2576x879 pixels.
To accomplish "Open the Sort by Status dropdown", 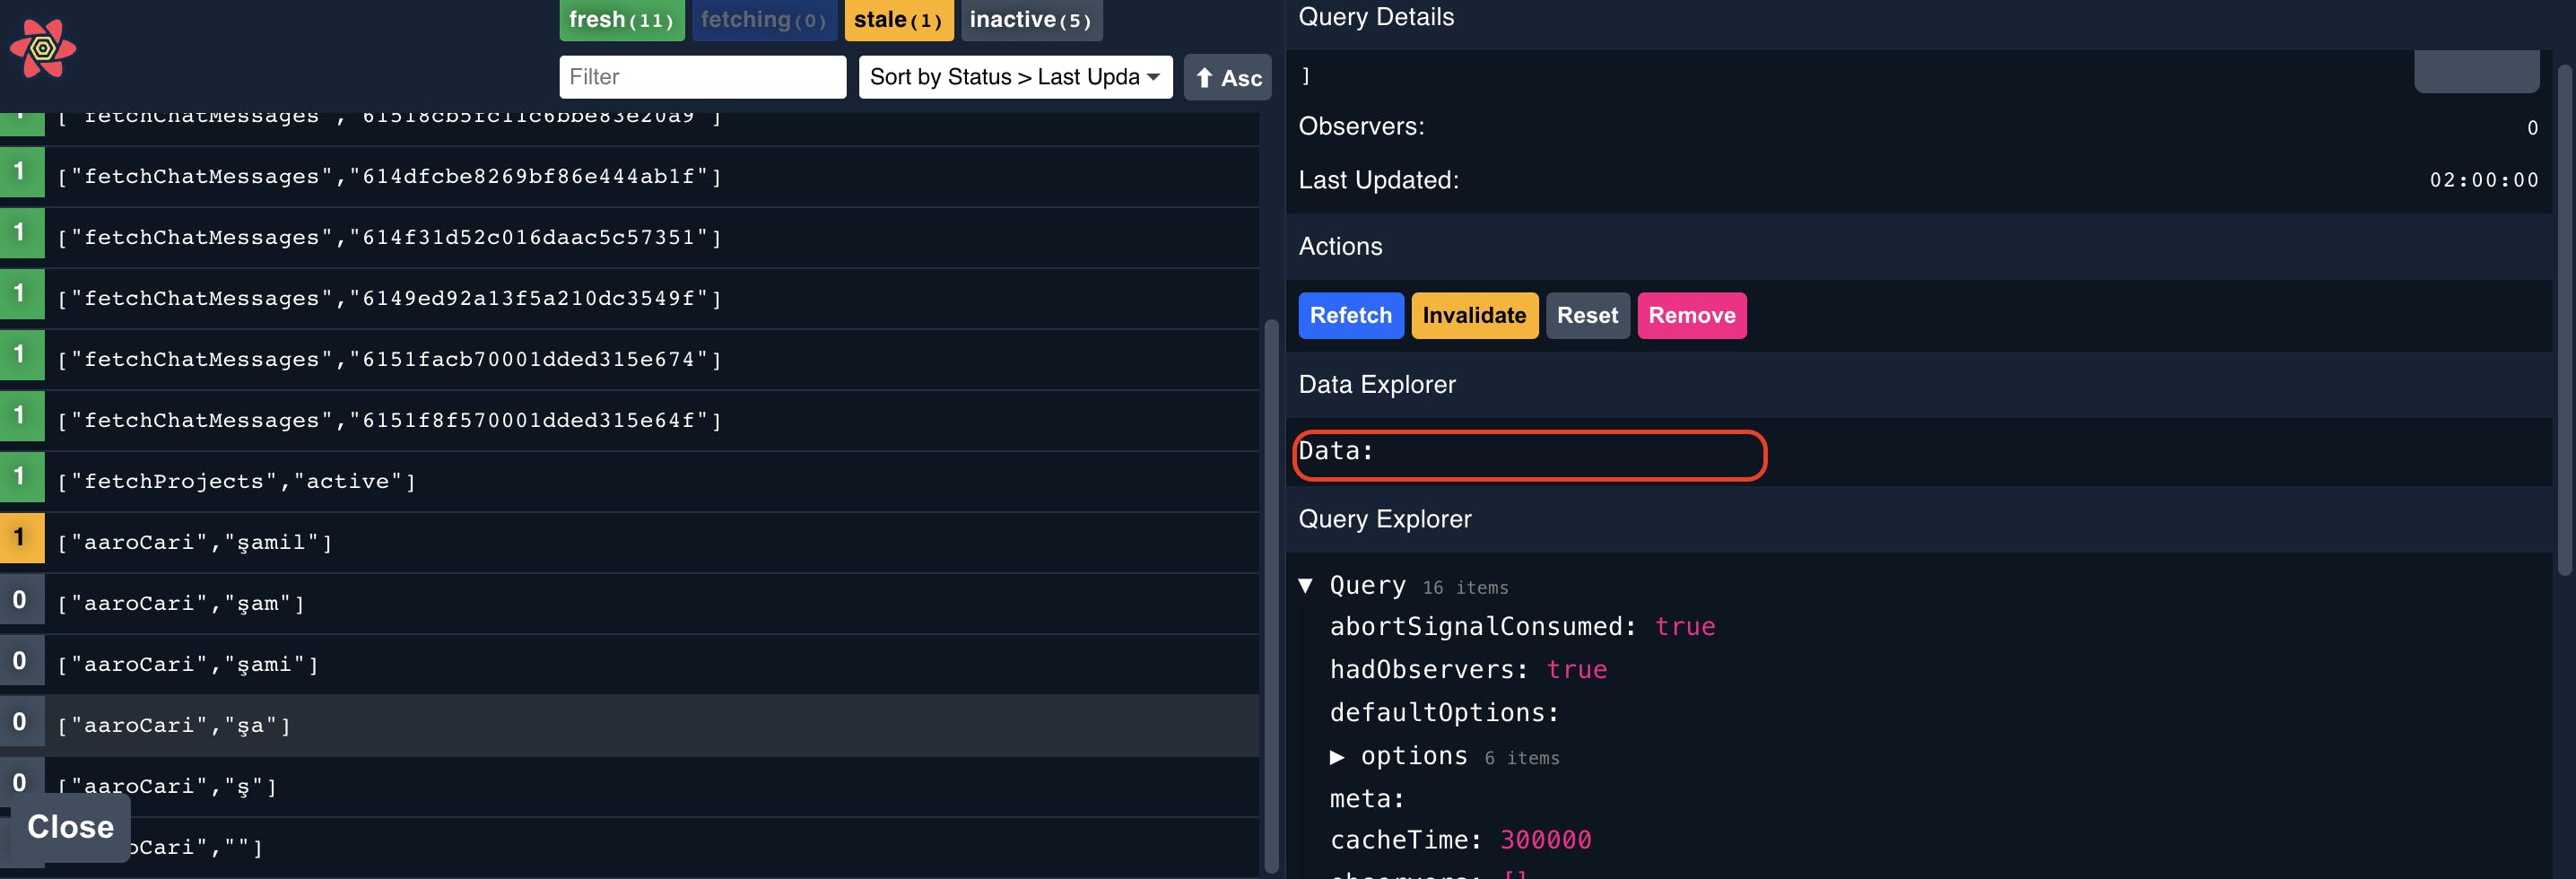I will point(1015,77).
